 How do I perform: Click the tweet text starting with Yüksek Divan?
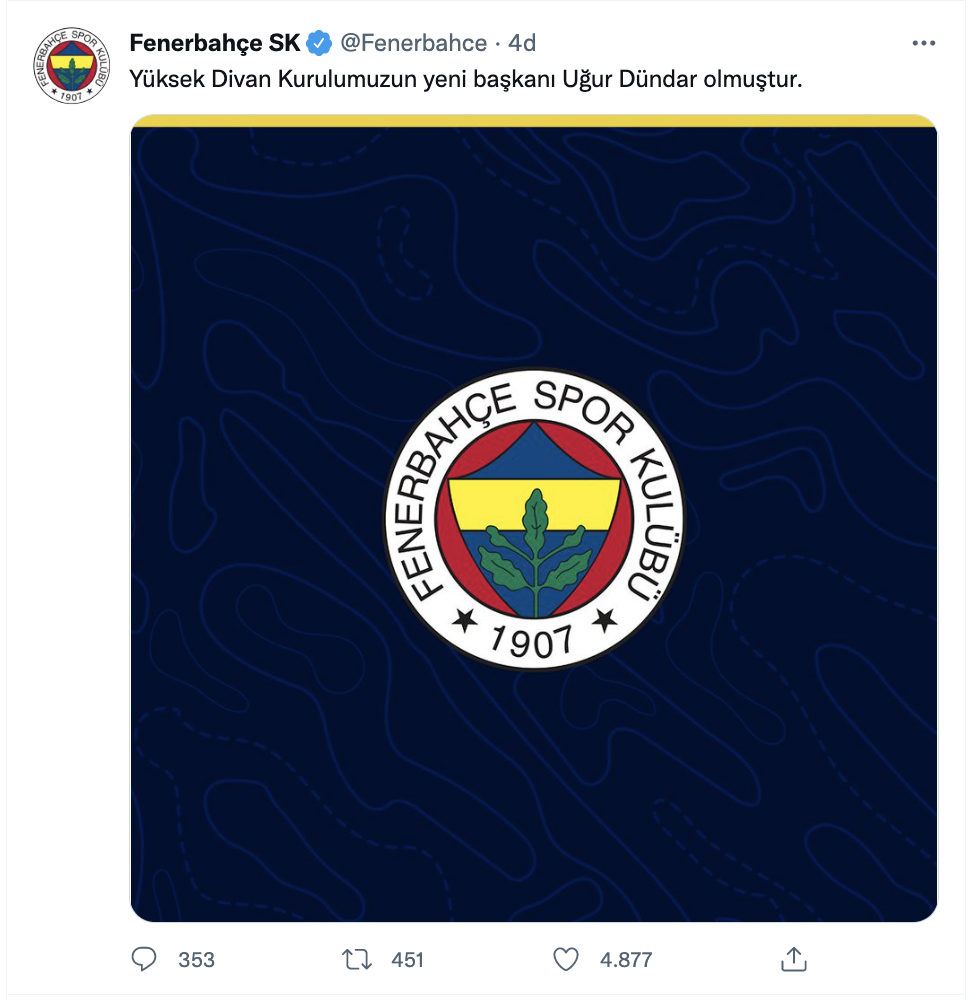click(465, 79)
